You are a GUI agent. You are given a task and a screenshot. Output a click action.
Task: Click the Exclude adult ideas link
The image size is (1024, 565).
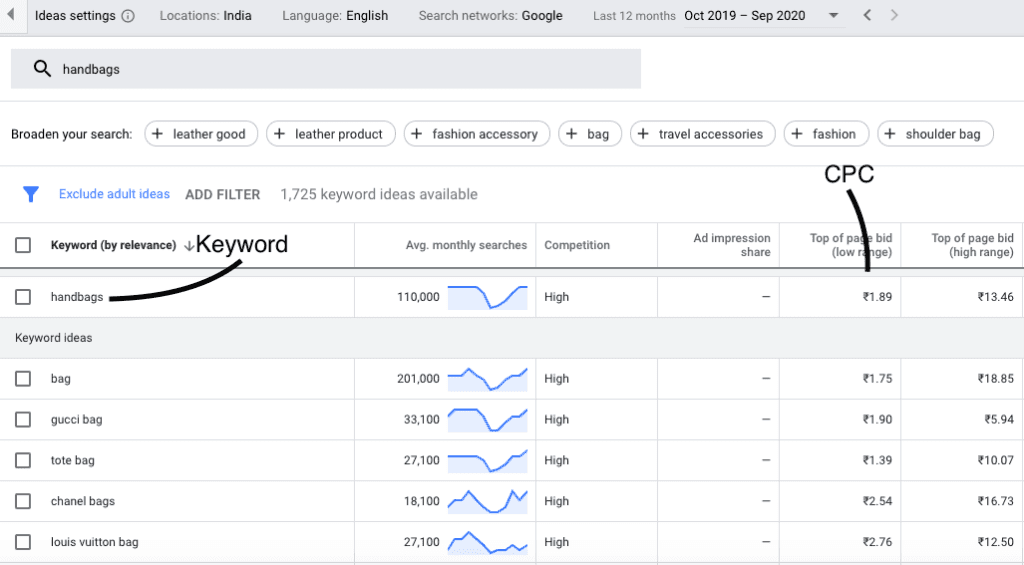tap(114, 194)
